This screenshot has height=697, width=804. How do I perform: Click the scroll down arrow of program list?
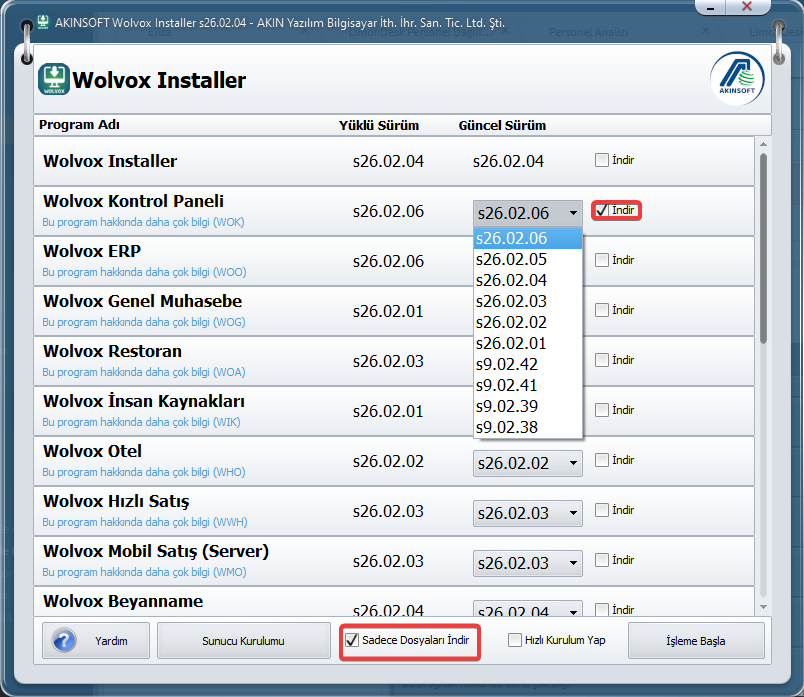click(764, 606)
